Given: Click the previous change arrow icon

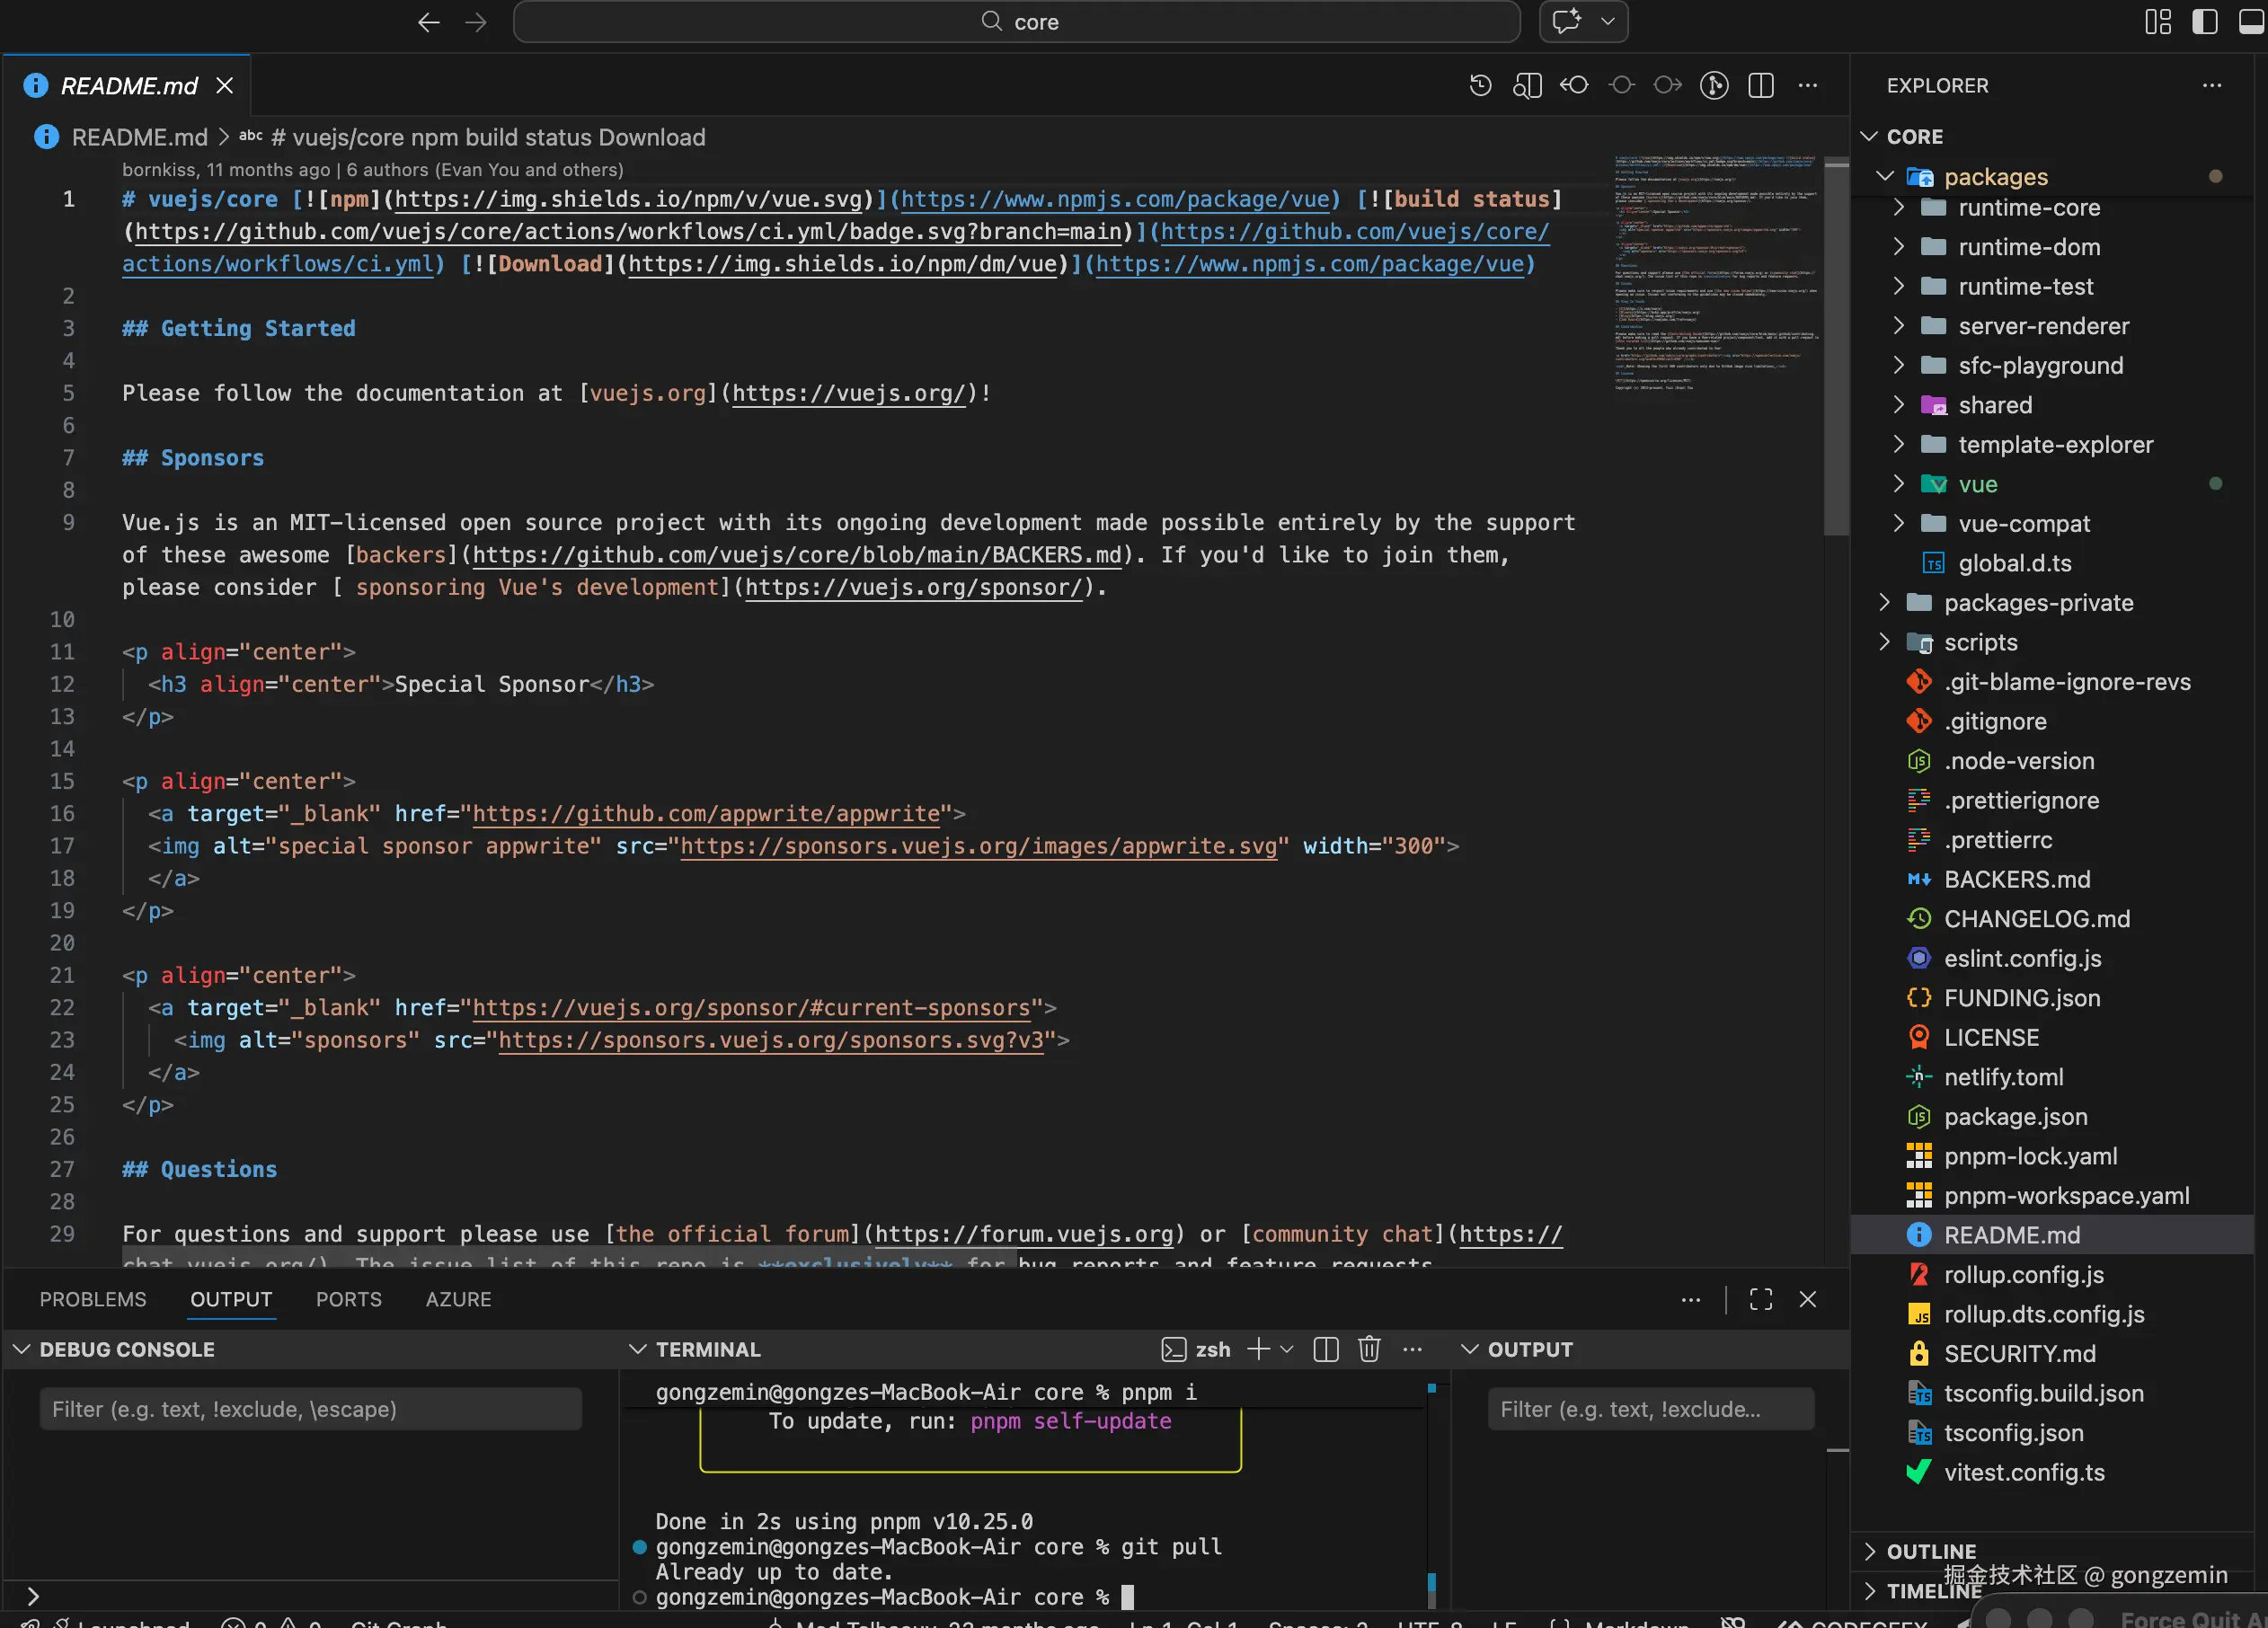Looking at the screenshot, I should point(1574,85).
